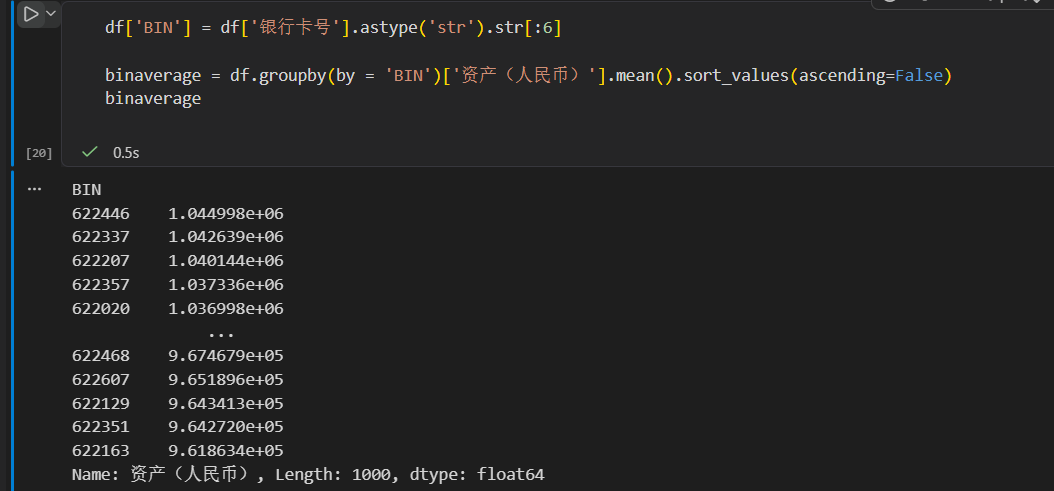
Task: Open the run options chevron beside play button
Action: tap(50, 13)
